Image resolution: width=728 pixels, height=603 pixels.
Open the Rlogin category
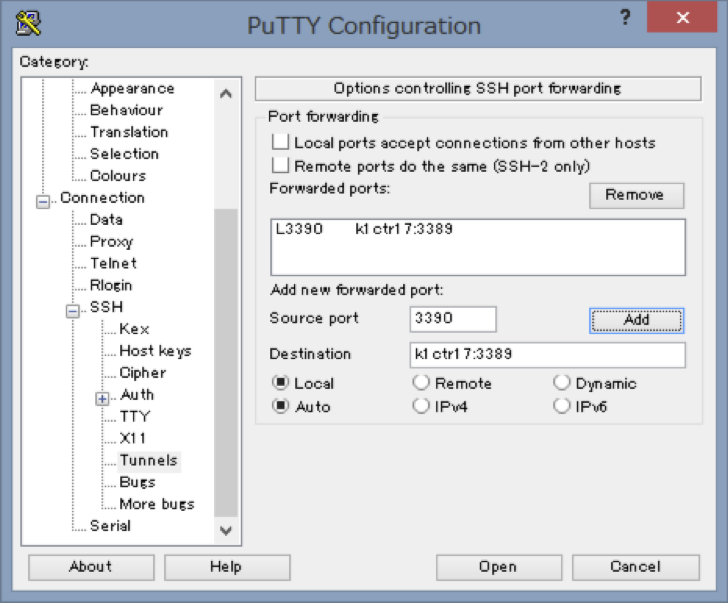[111, 285]
